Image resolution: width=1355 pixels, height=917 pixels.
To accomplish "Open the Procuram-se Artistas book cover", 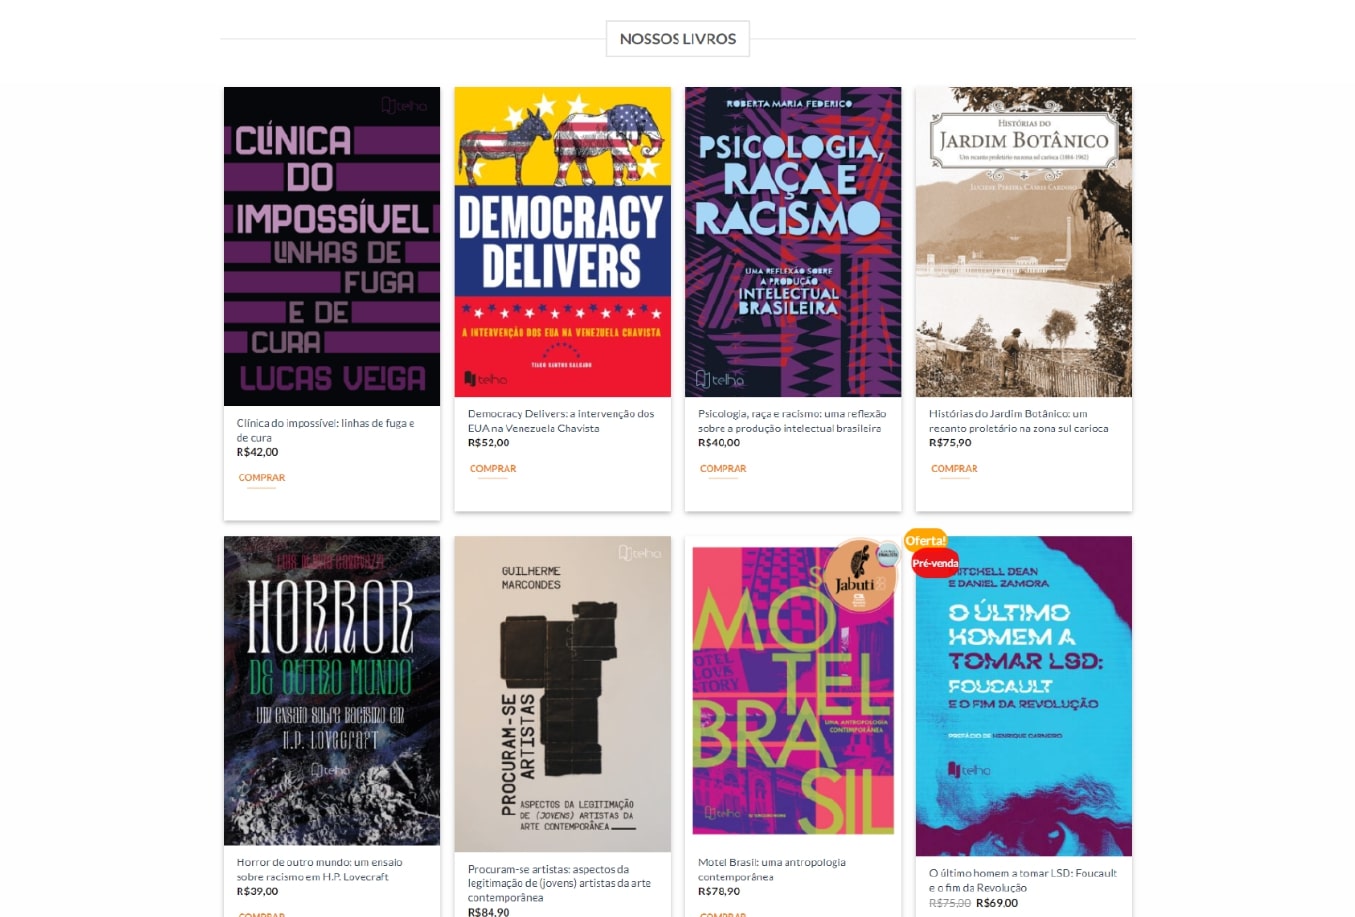I will point(562,694).
